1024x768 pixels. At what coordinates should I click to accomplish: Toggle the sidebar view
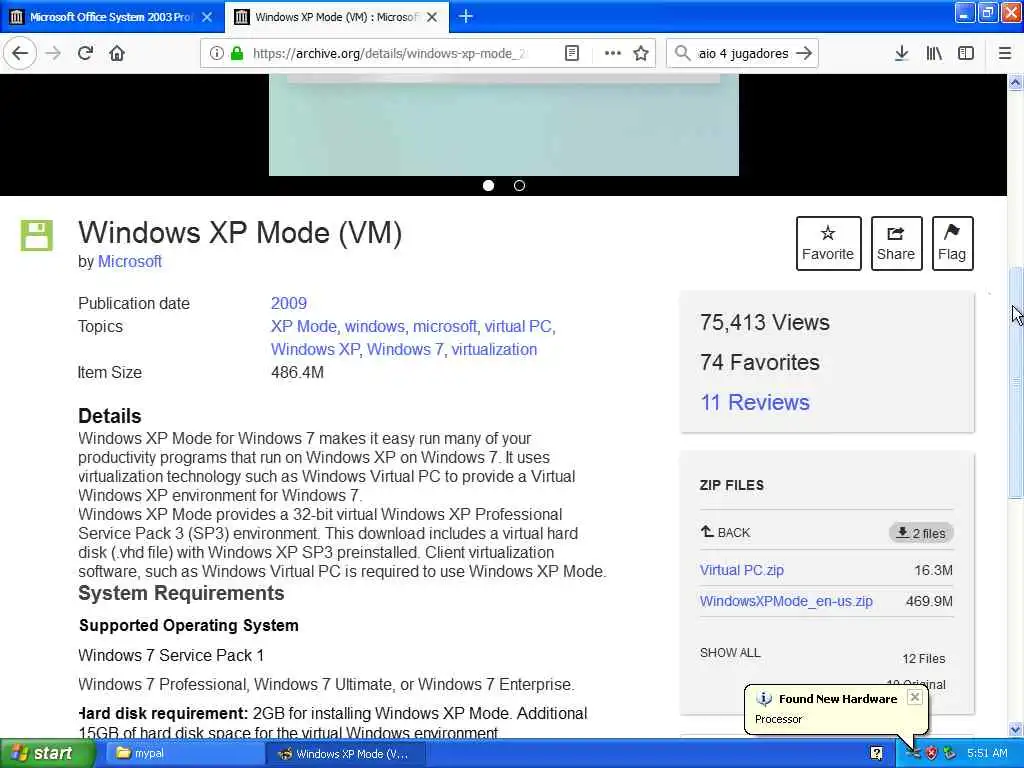coord(966,53)
